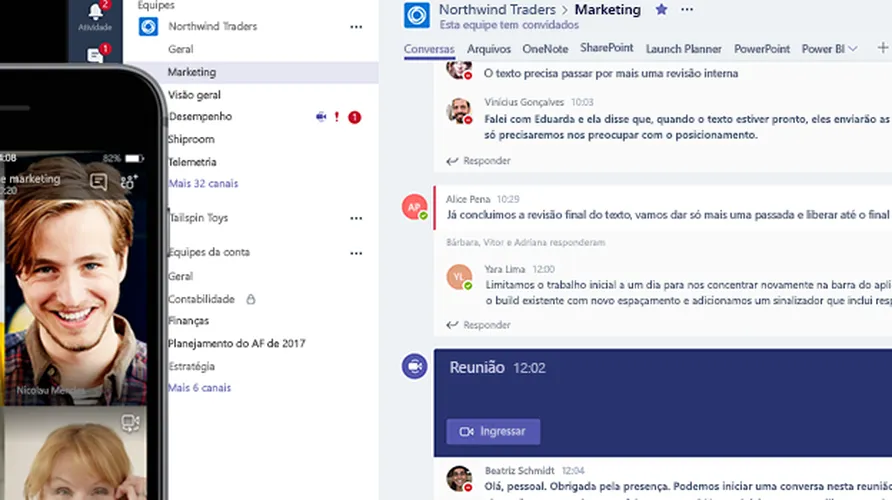
Task: Click Northwind Traders in the header breadcrumb
Action: 497,10
